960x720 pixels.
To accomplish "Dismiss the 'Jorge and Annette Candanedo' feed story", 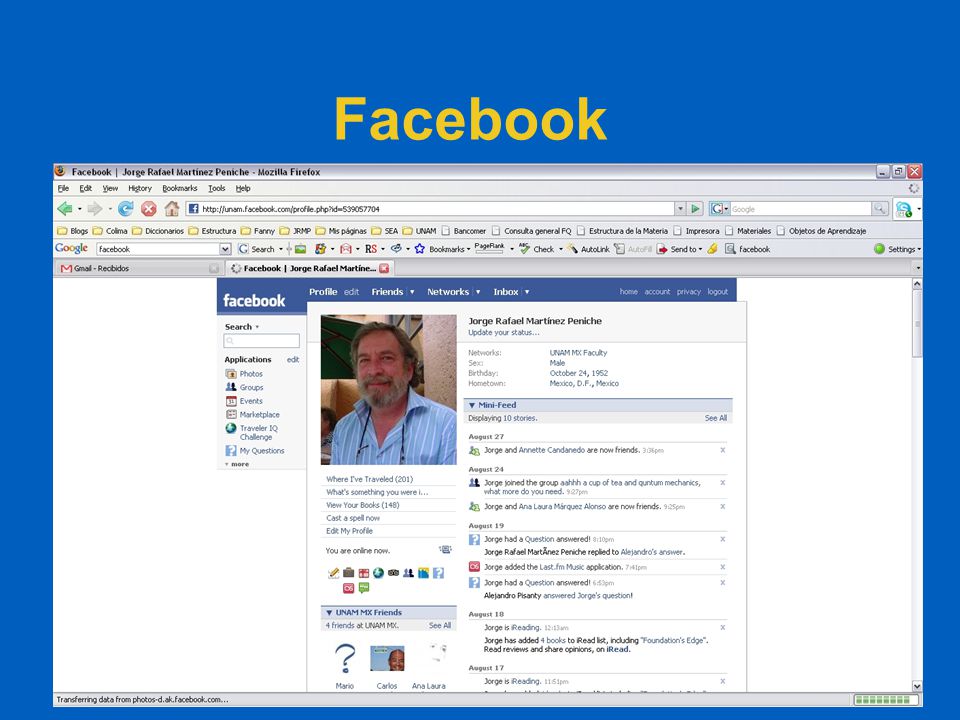I will pyautogui.click(x=722, y=450).
